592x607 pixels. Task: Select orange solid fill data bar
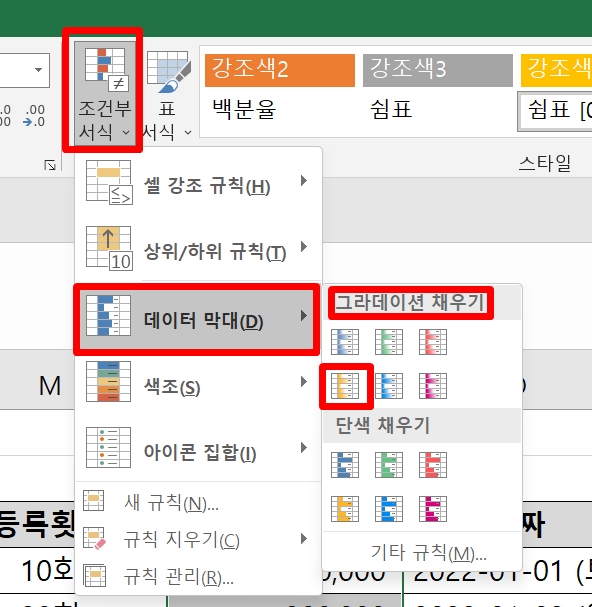click(x=345, y=509)
